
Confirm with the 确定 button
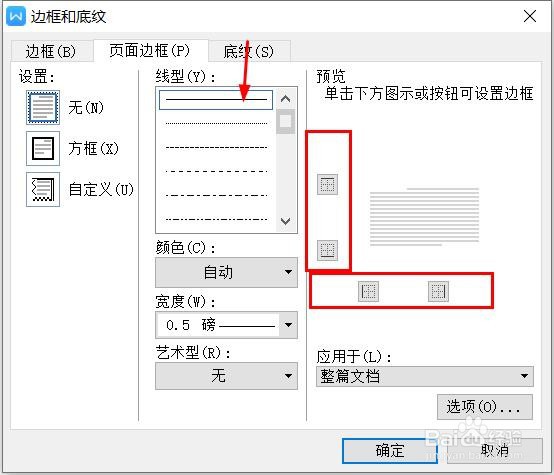pyautogui.click(x=390, y=451)
